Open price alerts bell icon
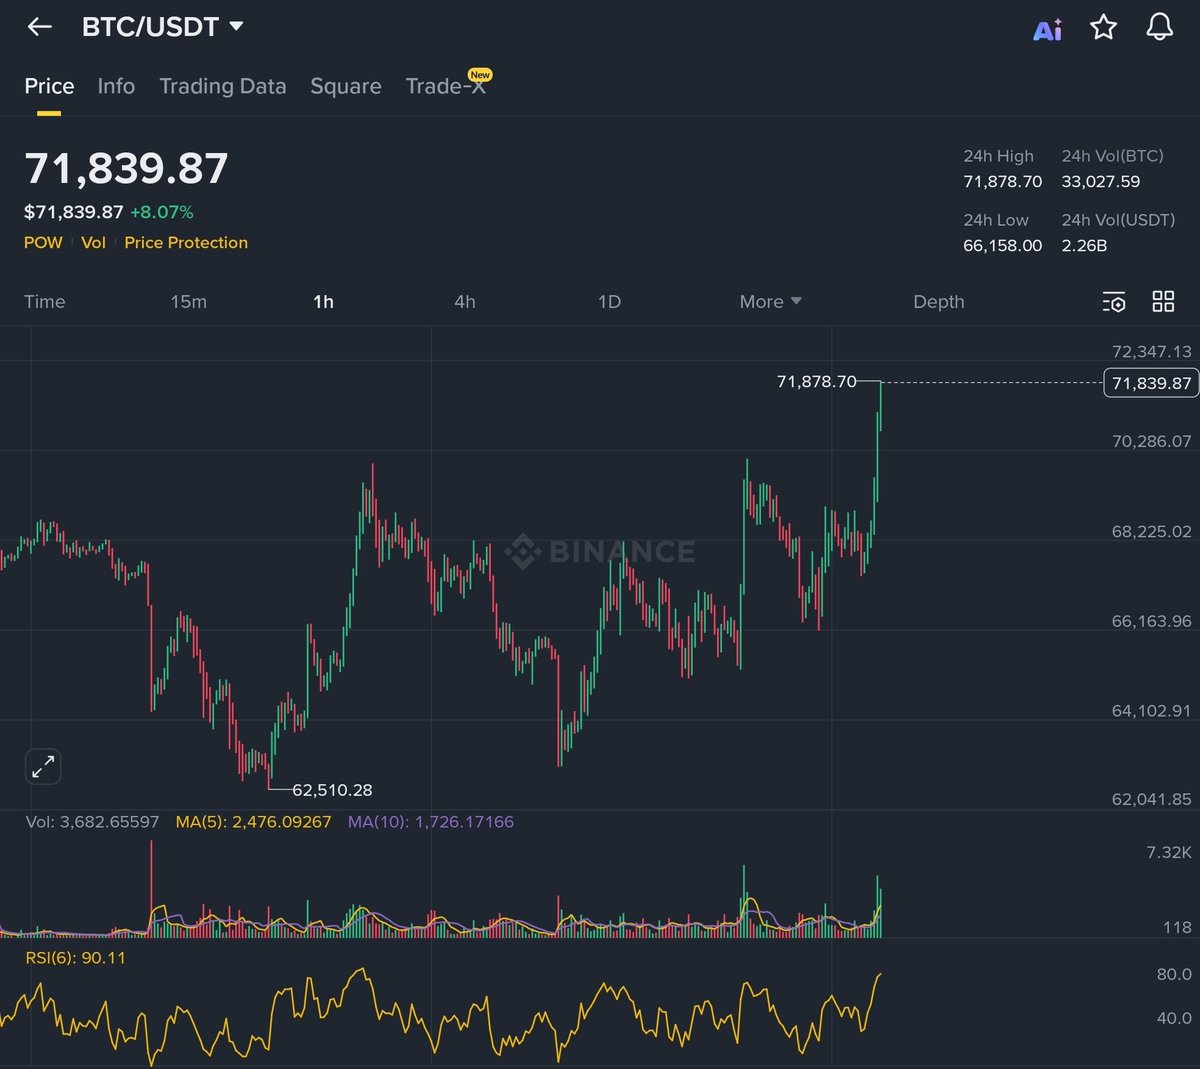Screen dimensions: 1200x1069 [1159, 27]
